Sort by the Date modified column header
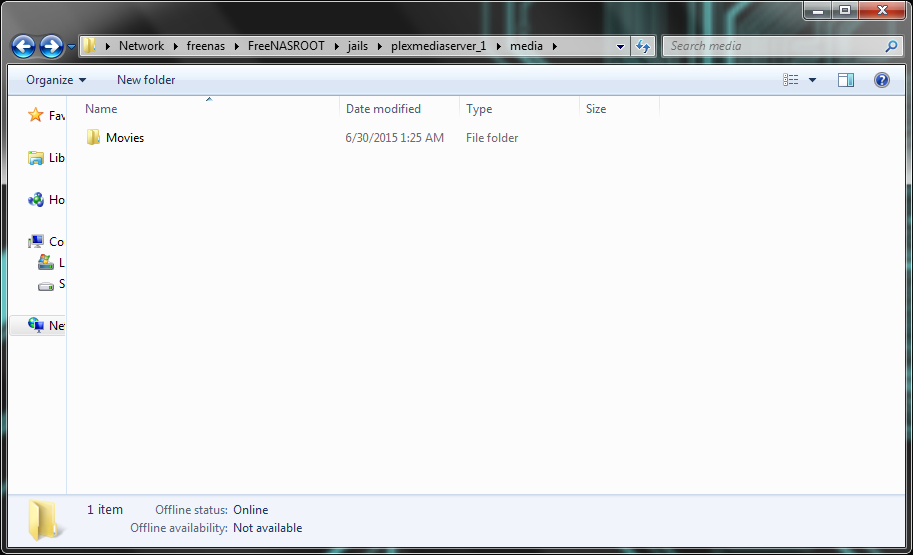This screenshot has height=555, width=913. (383, 109)
